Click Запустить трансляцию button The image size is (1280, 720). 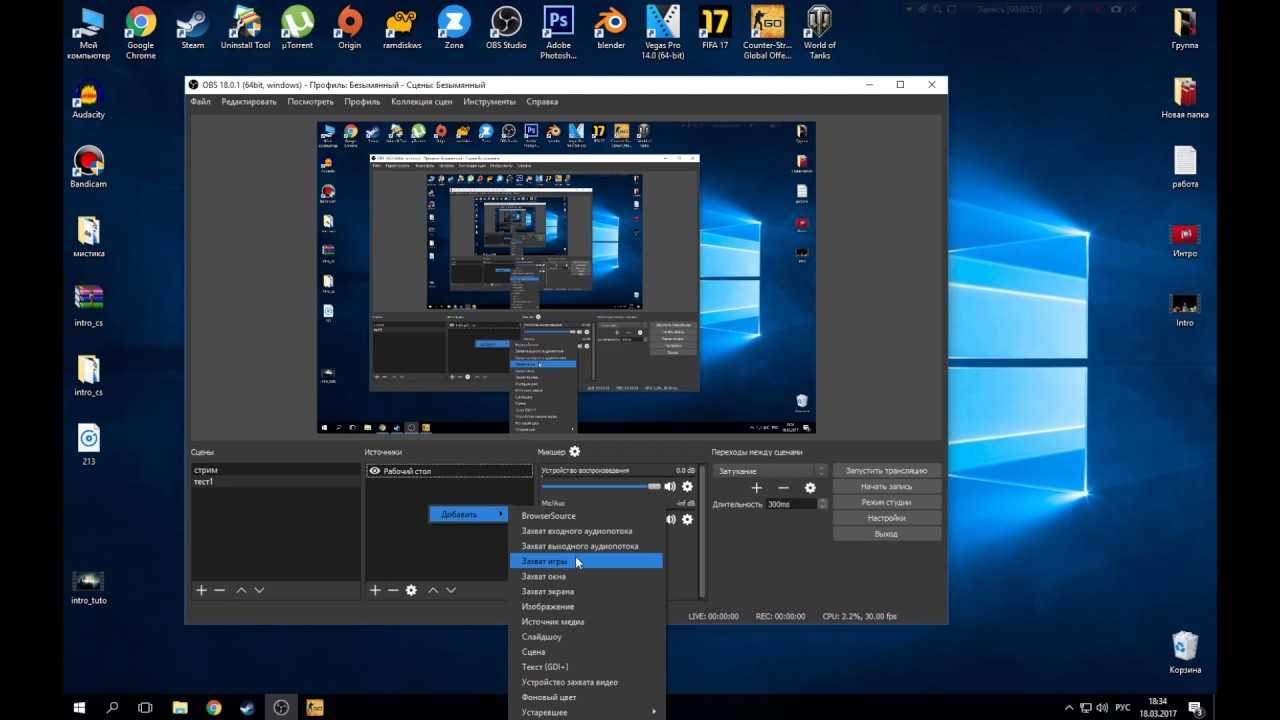click(x=886, y=471)
